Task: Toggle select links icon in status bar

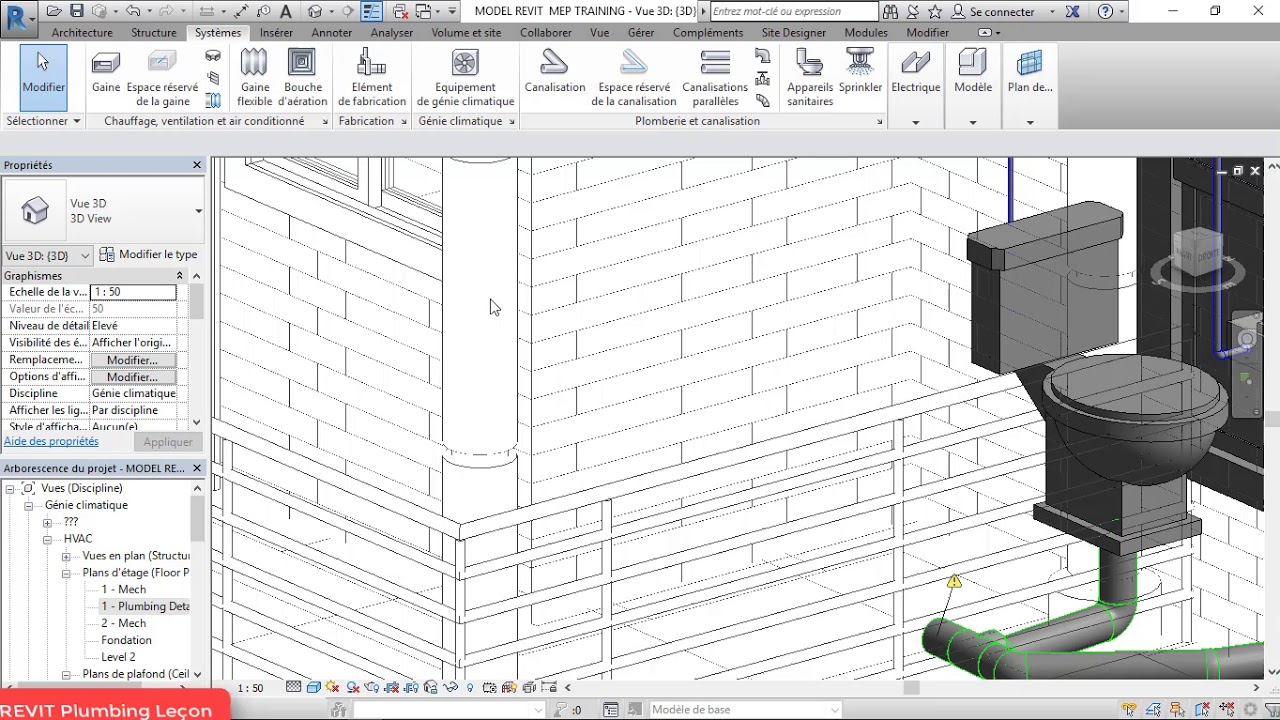Action: tap(1129, 710)
